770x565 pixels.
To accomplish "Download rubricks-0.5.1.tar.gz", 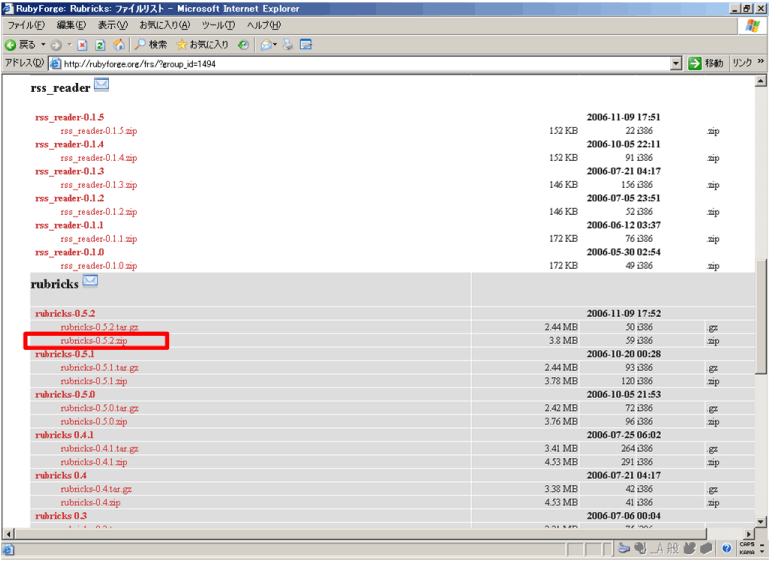I will [99, 368].
